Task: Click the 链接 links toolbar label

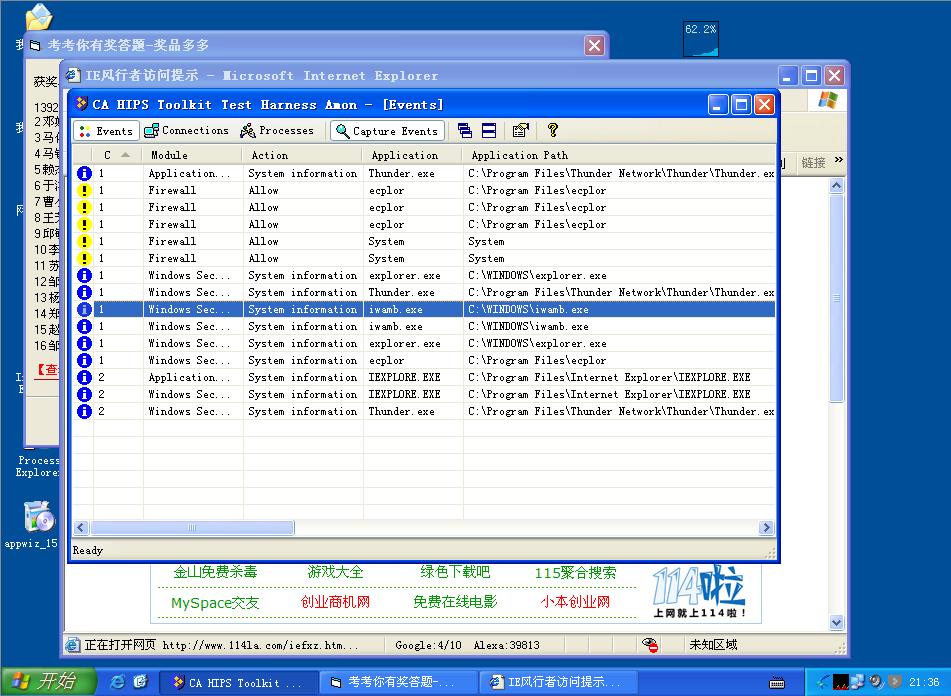Action: pyautogui.click(x=813, y=162)
